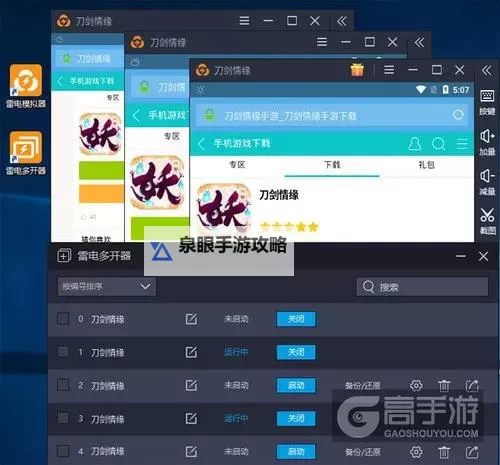Open settings gear for instance 2

click(416, 386)
